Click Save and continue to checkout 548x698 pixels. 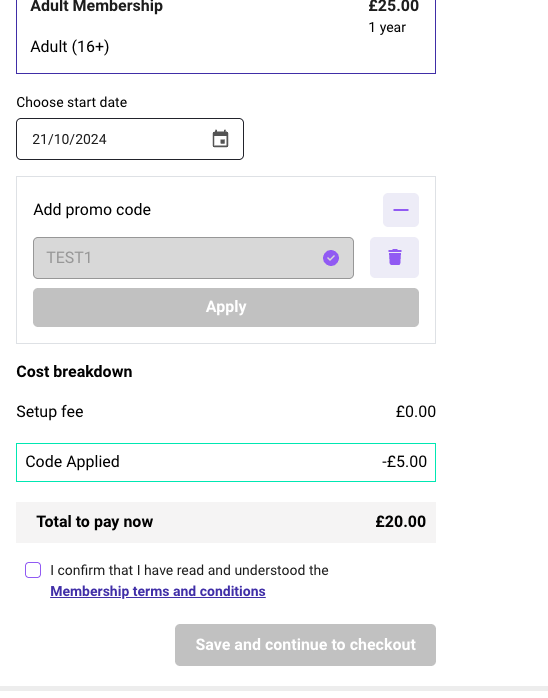[x=305, y=645]
